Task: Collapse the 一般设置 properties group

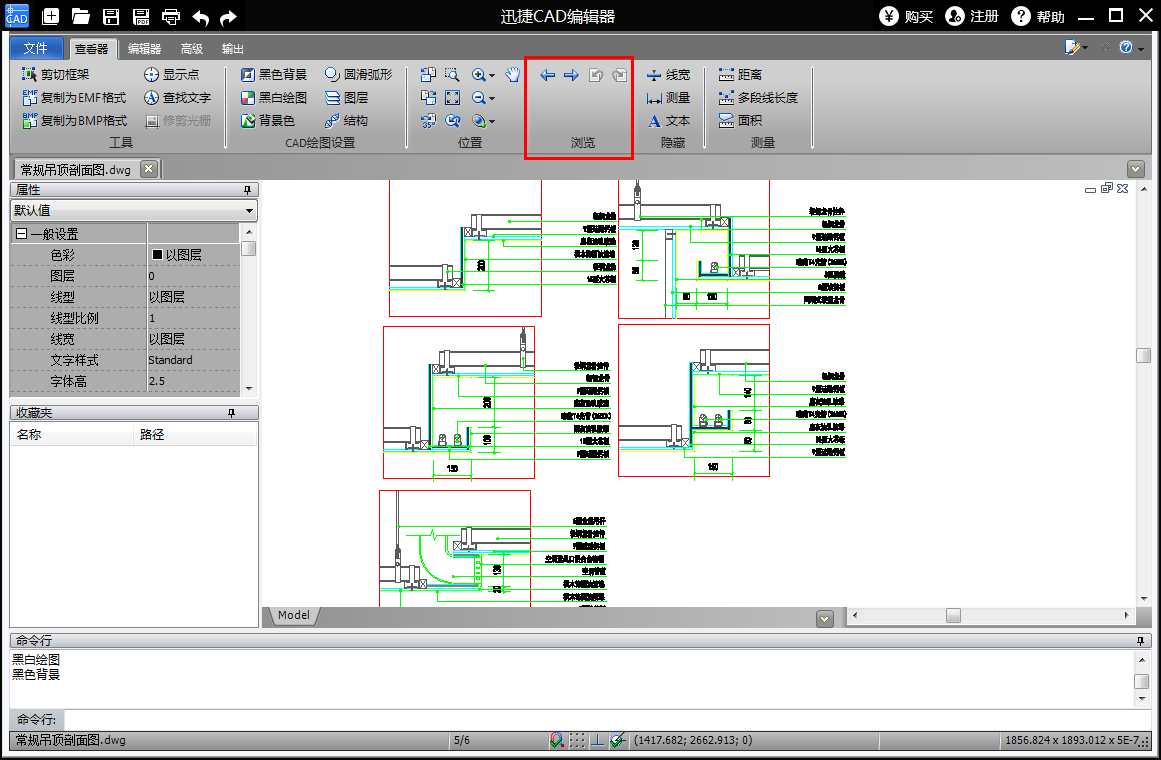Action: tap(21, 234)
